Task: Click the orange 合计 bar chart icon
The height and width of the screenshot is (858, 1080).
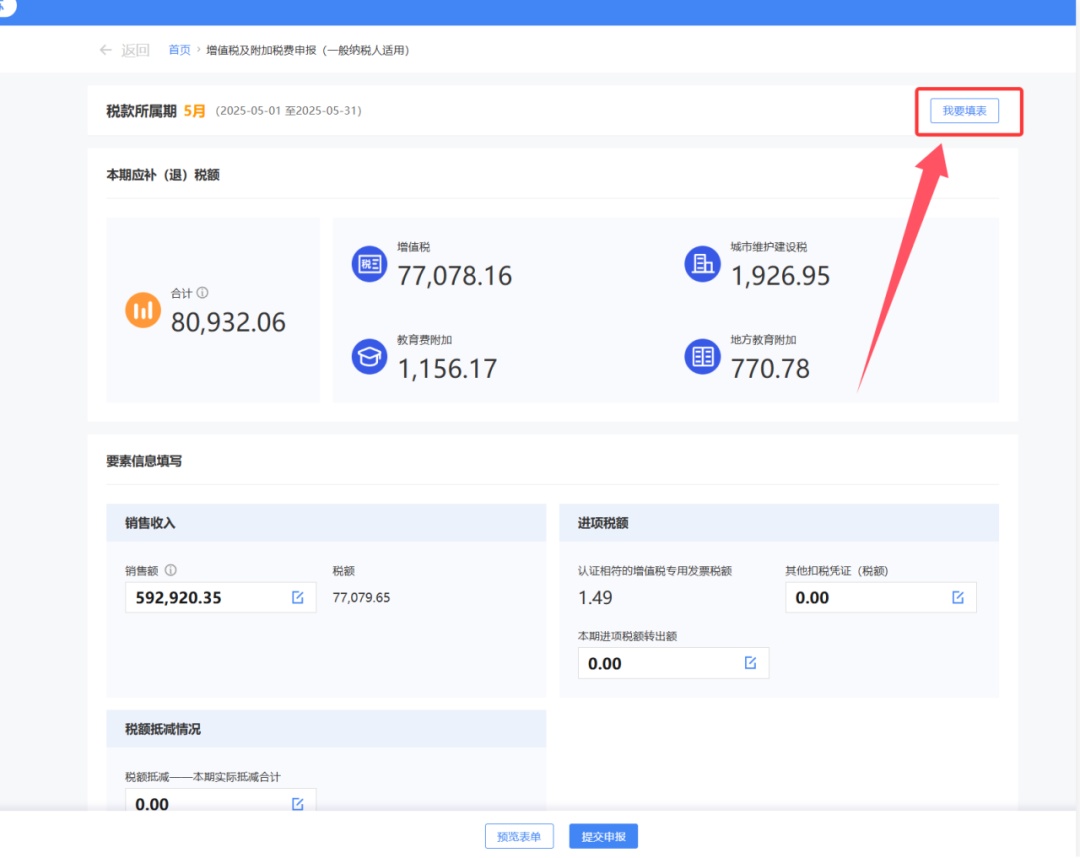Action: coord(143,309)
